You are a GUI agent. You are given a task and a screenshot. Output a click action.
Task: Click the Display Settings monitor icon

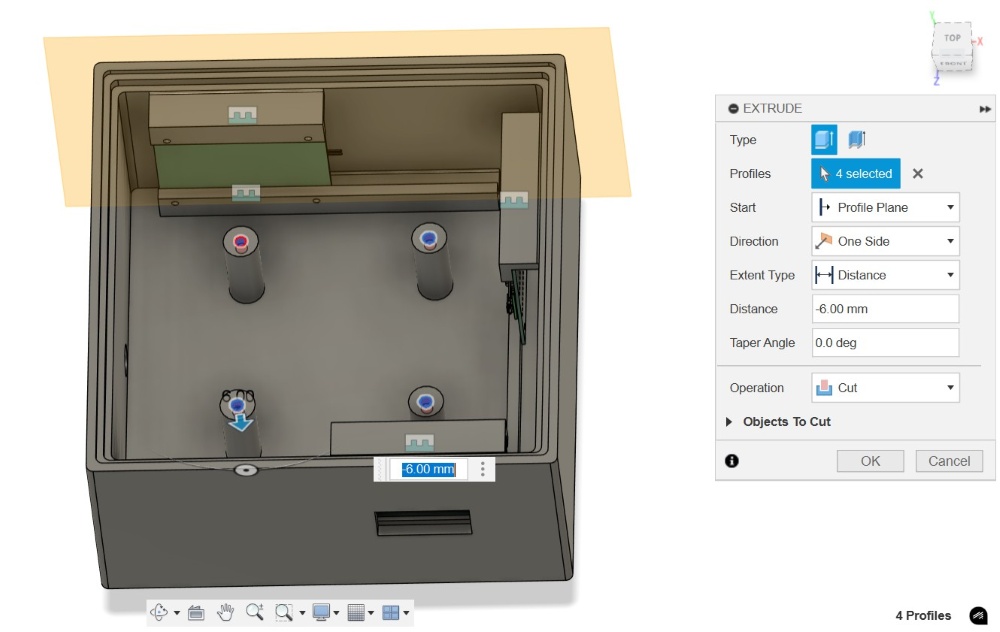321,613
